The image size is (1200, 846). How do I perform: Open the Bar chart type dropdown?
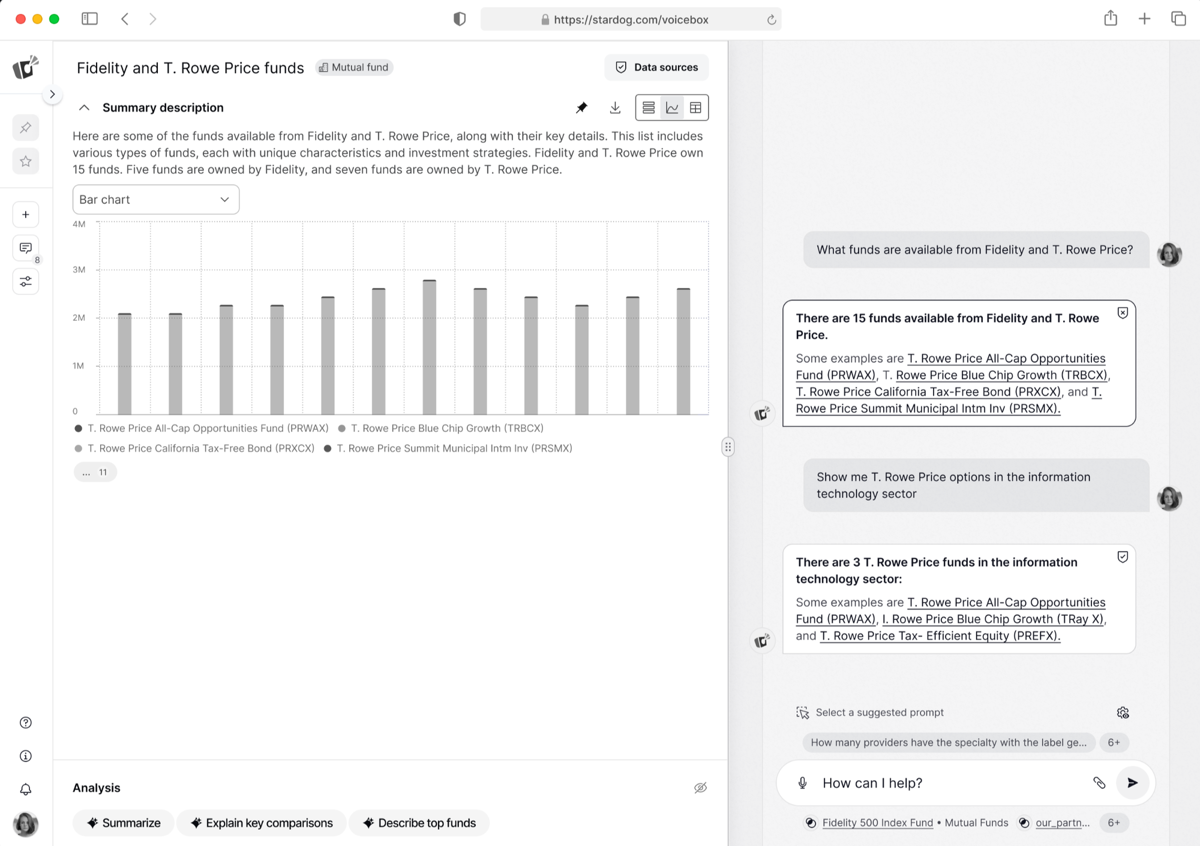(156, 200)
